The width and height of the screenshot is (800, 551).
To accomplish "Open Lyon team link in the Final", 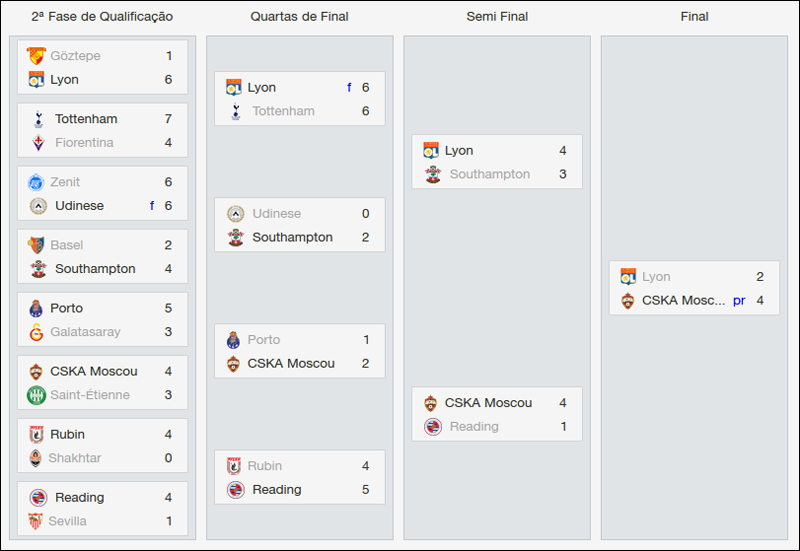I will pyautogui.click(x=656, y=277).
